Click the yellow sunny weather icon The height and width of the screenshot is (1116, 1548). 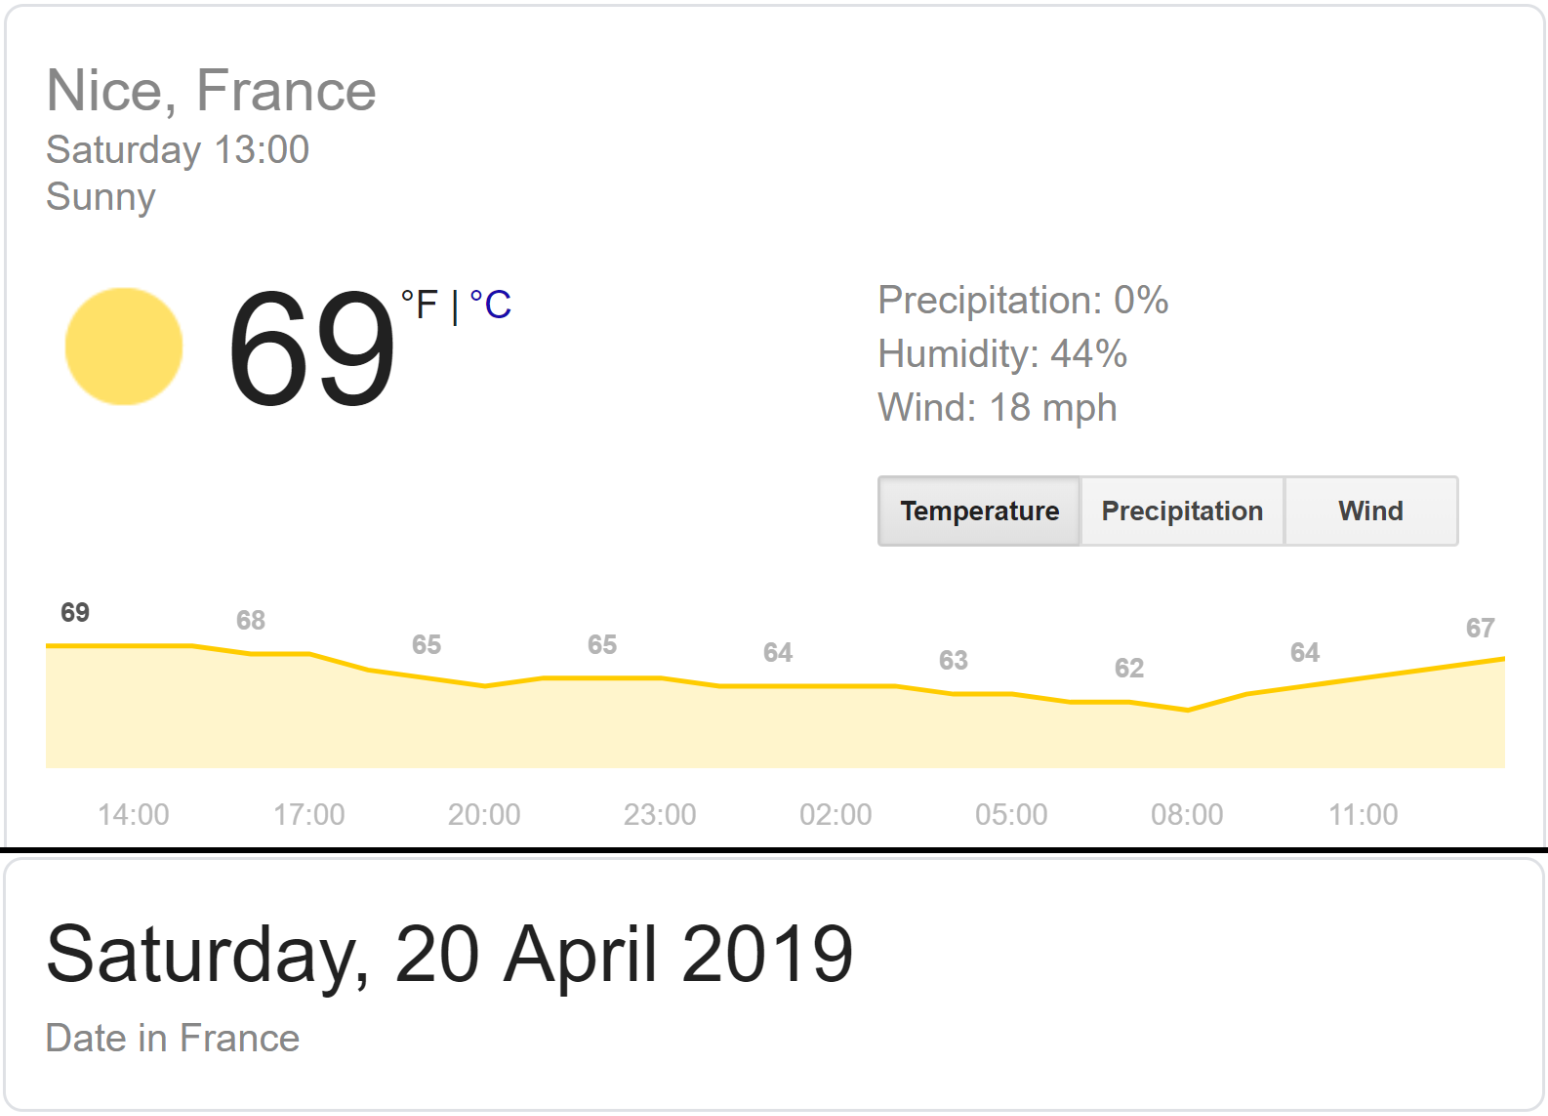coord(124,347)
